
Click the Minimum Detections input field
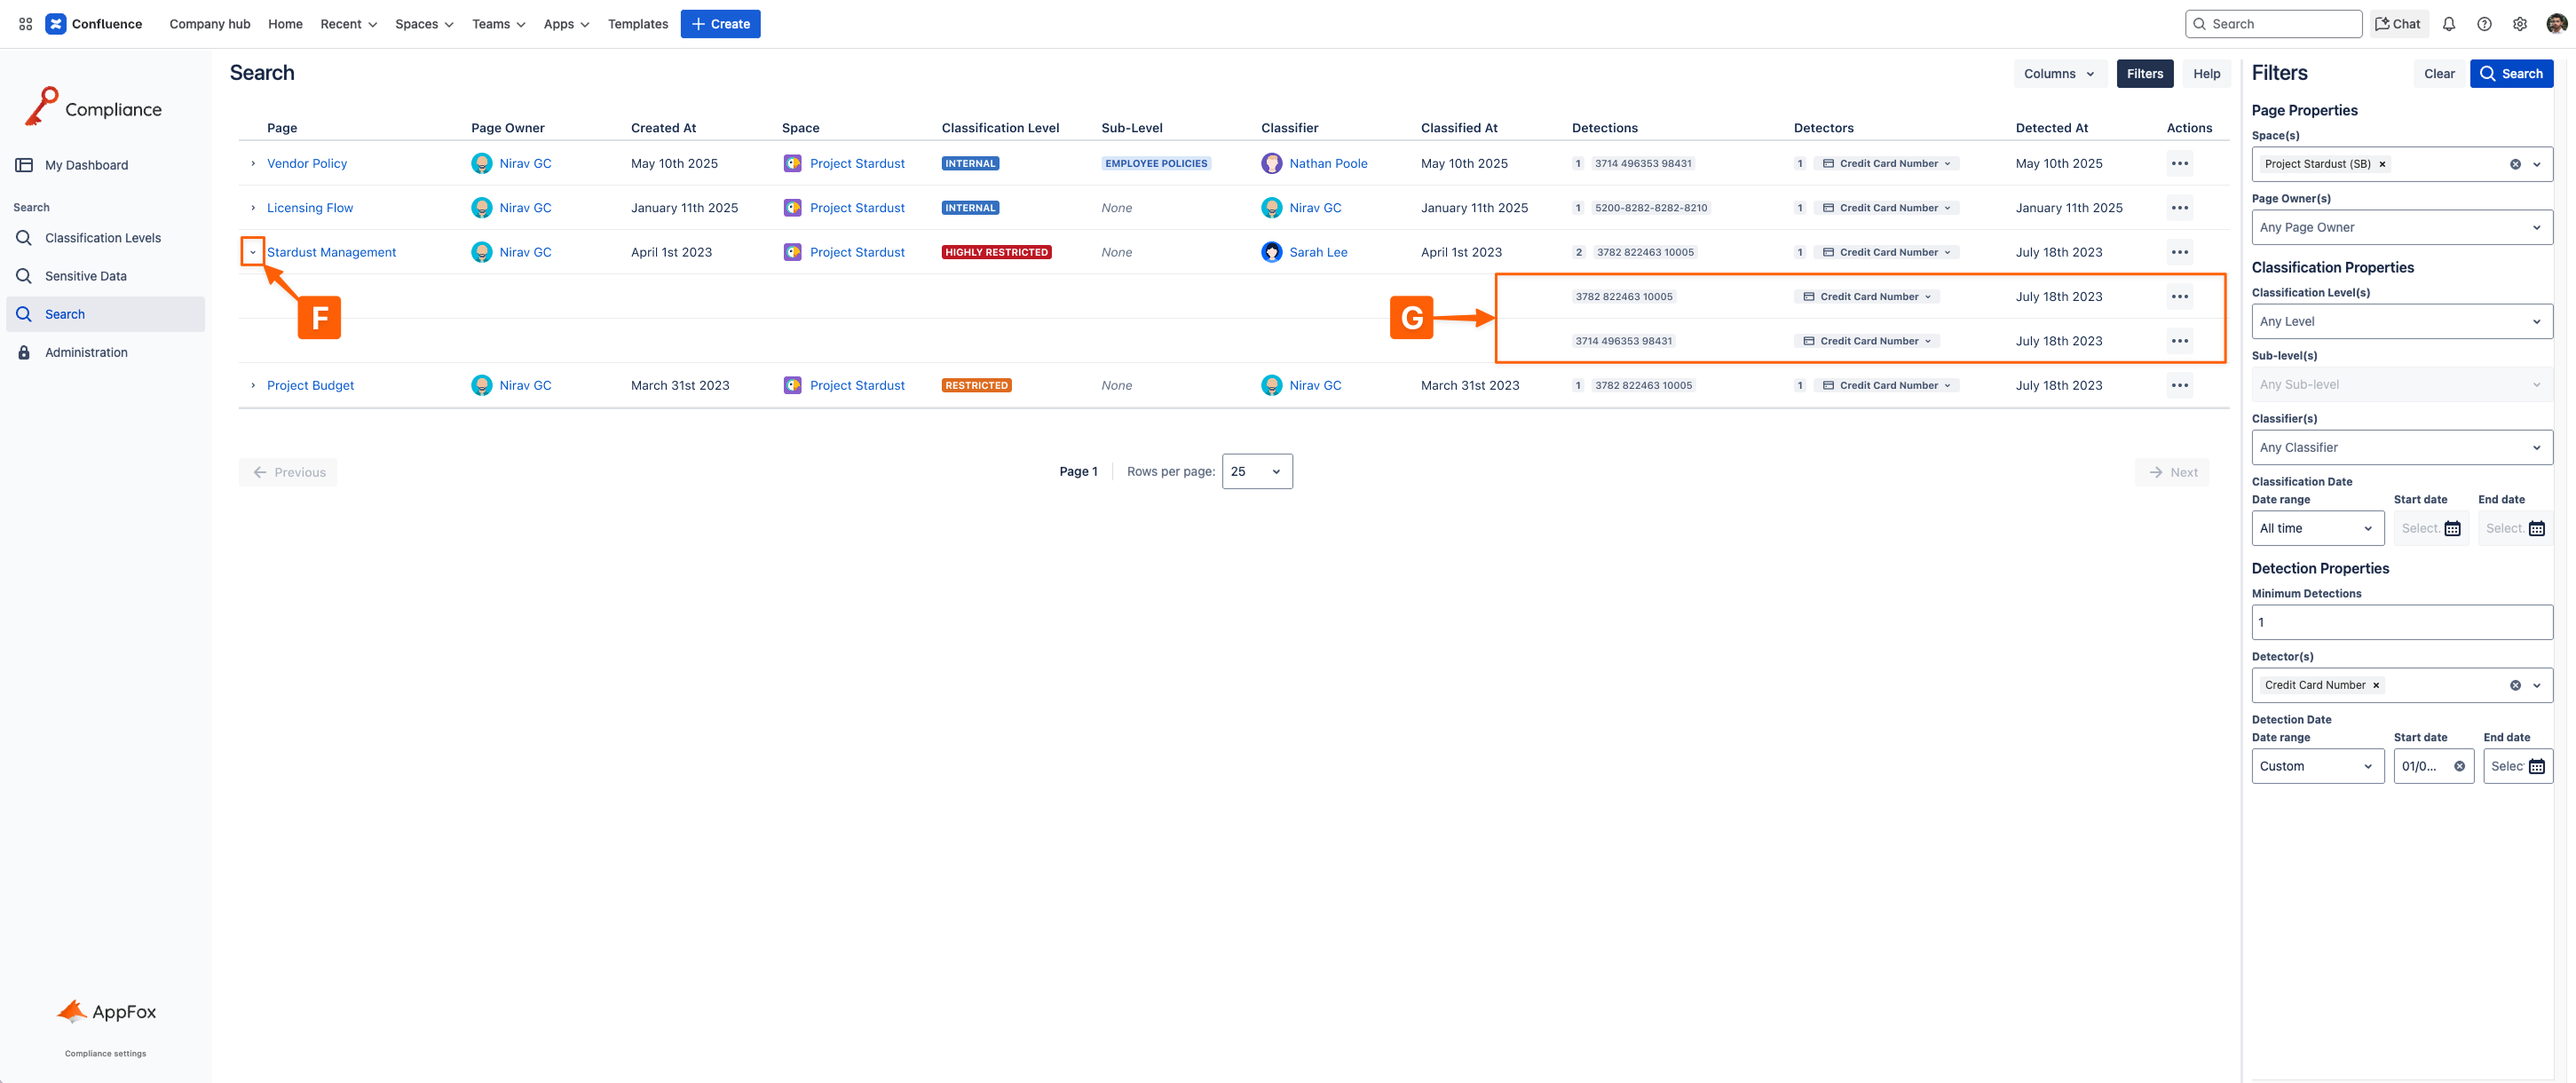click(x=2401, y=622)
